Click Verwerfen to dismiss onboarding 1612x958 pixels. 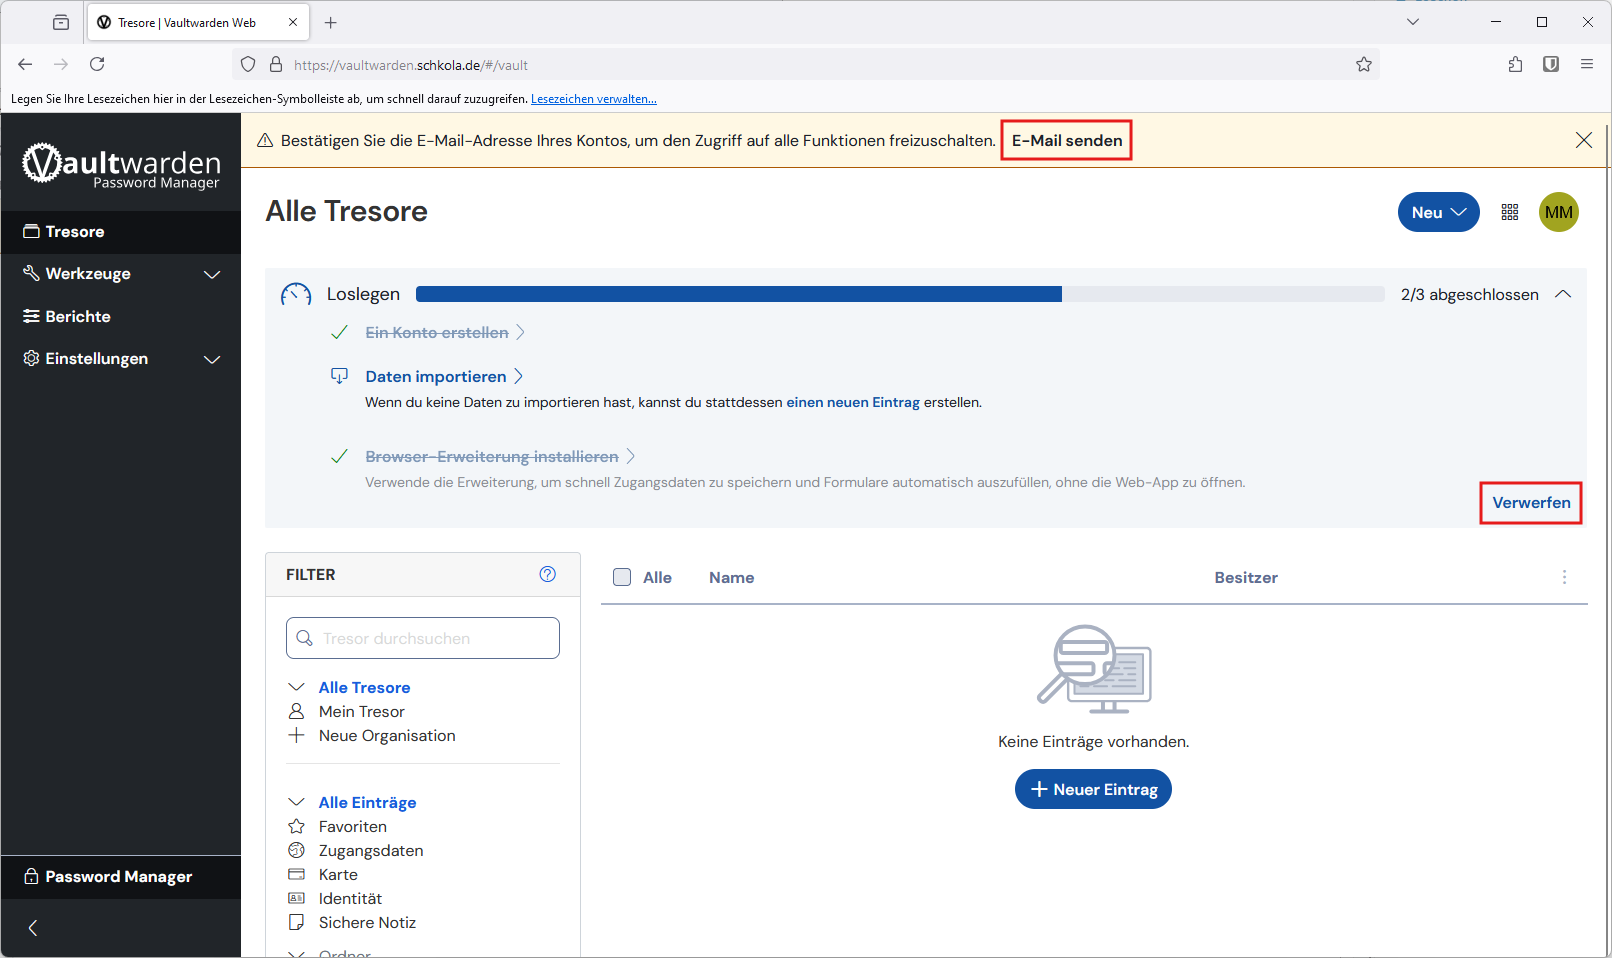(1531, 503)
